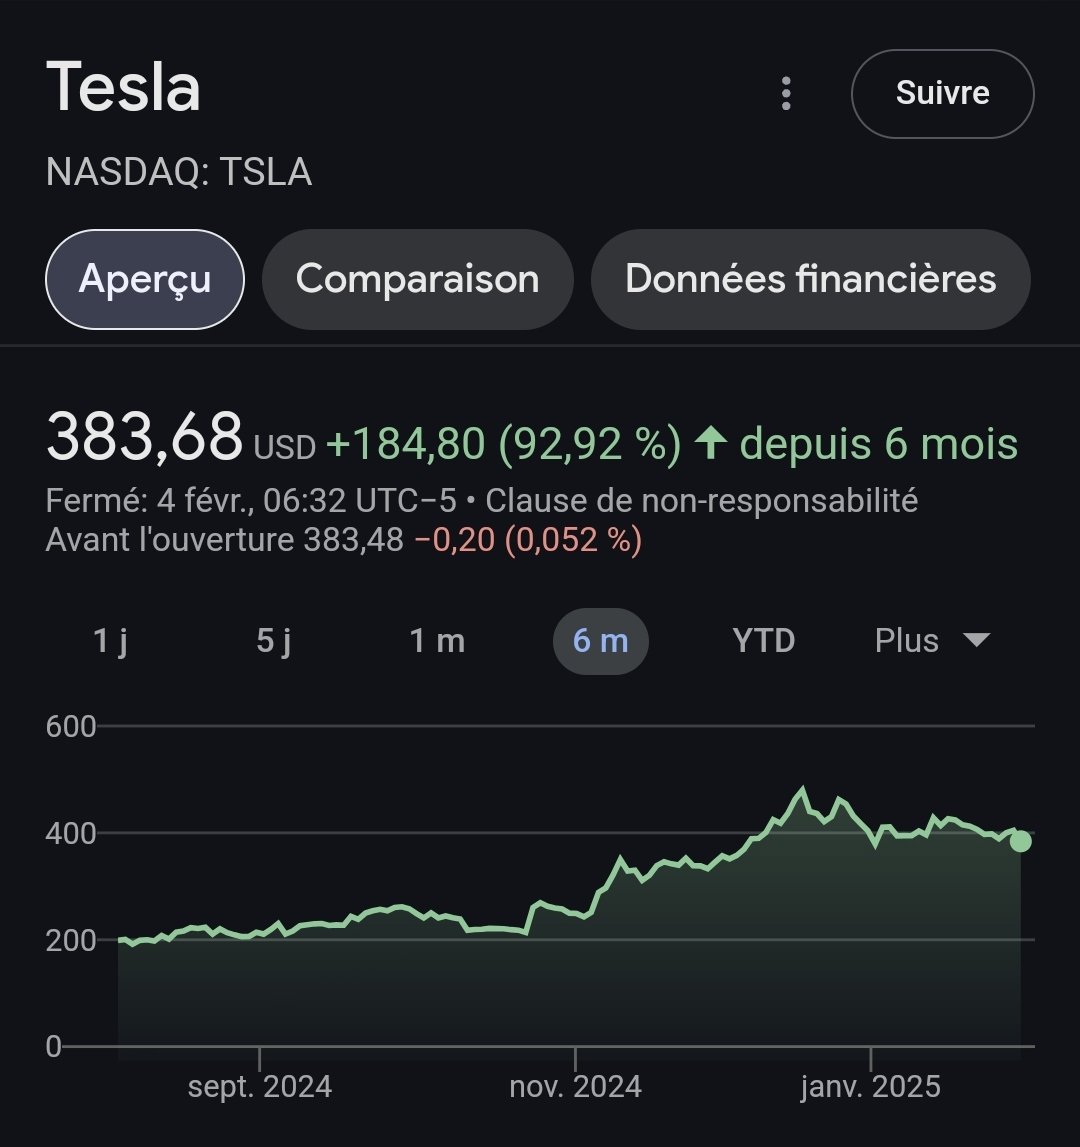1080x1147 pixels.
Task: Choose the 1 j time range
Action: (x=110, y=641)
